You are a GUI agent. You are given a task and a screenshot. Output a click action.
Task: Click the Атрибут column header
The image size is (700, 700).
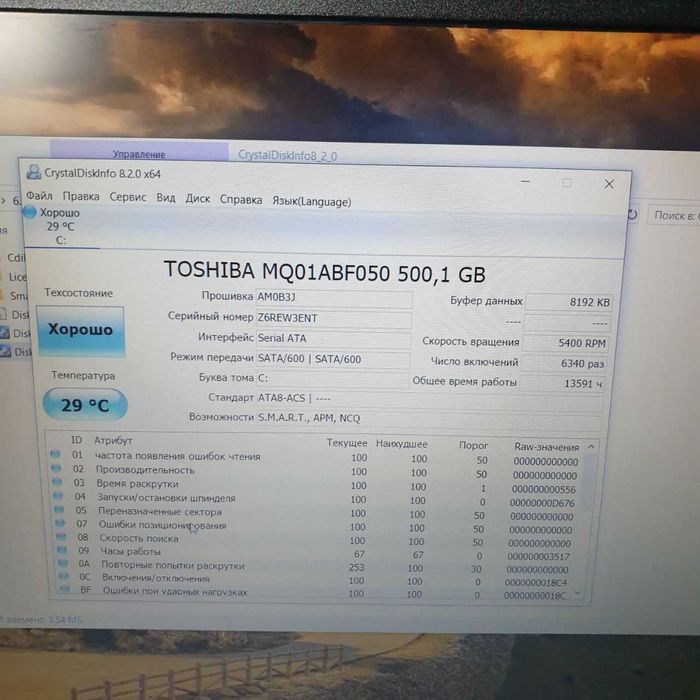point(113,441)
